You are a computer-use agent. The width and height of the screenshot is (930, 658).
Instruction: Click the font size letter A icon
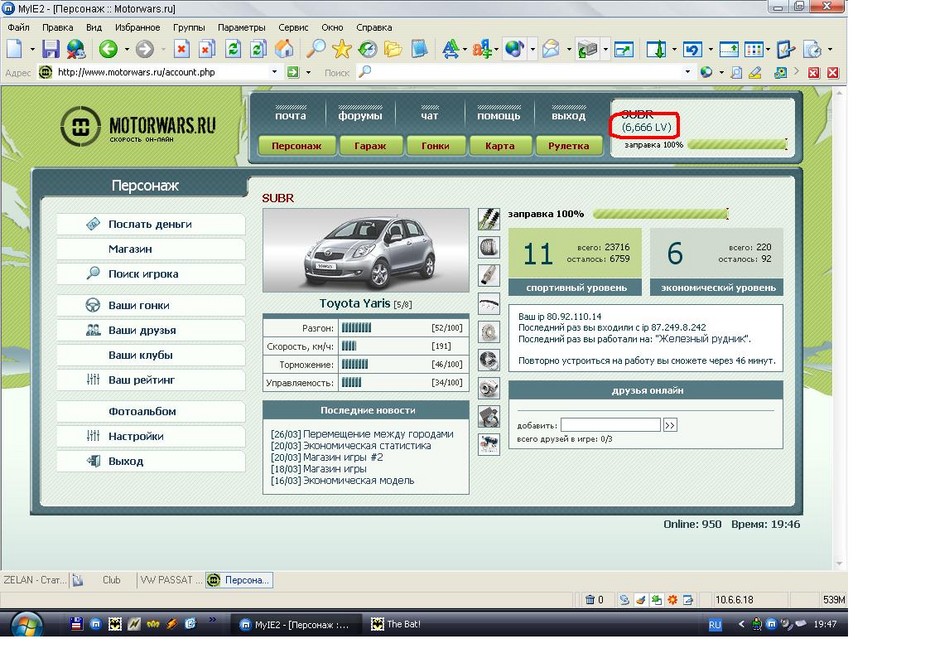click(450, 49)
